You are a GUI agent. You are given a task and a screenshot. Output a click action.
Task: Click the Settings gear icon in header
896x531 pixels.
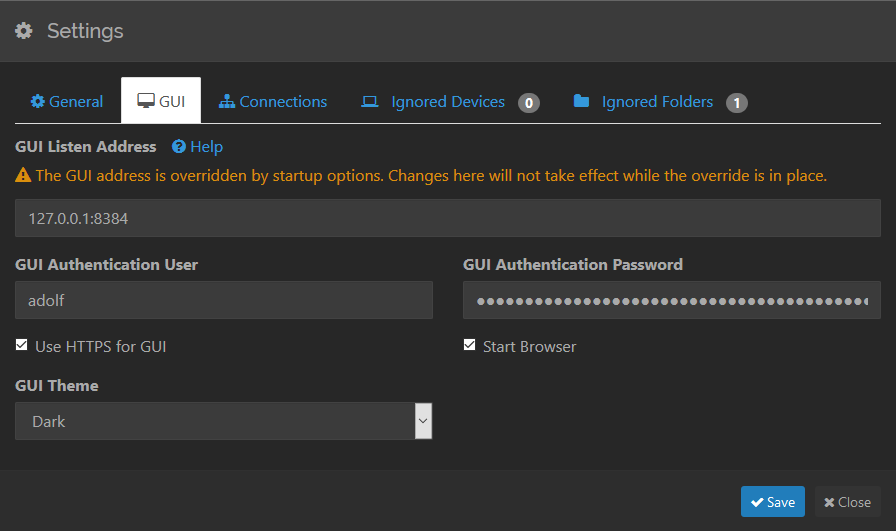pyautogui.click(x=23, y=31)
